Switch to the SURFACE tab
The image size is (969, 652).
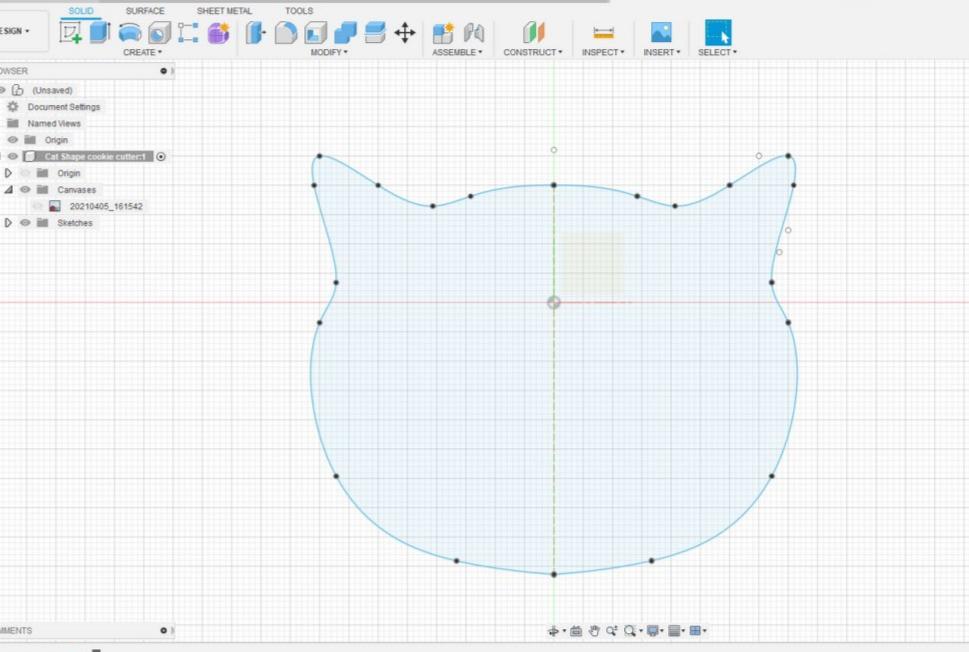tap(145, 11)
